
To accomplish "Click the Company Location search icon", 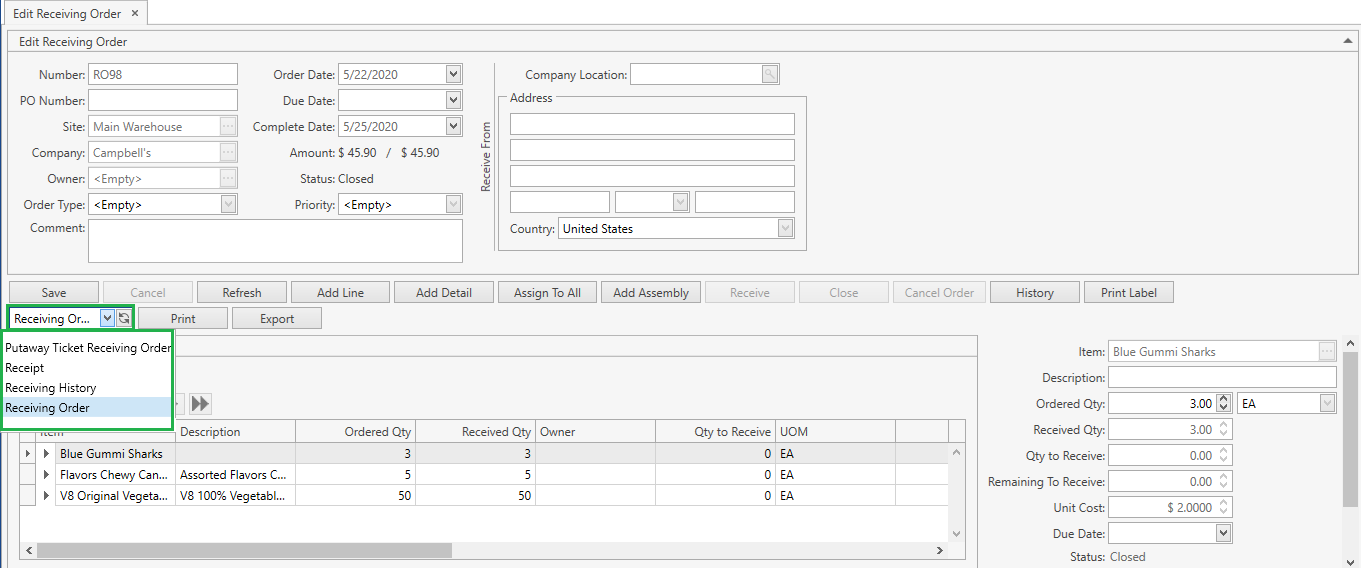I will (769, 74).
